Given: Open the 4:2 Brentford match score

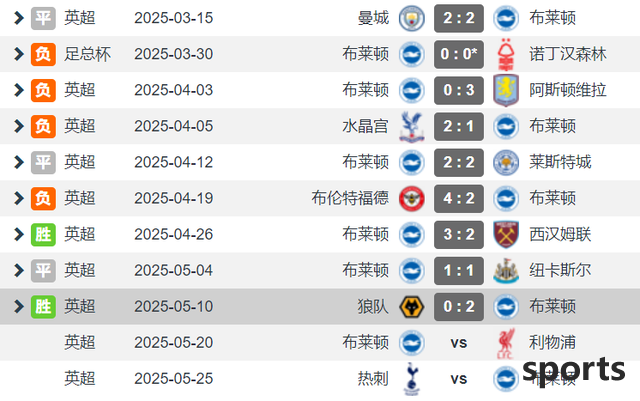Looking at the screenshot, I should click(x=459, y=198).
